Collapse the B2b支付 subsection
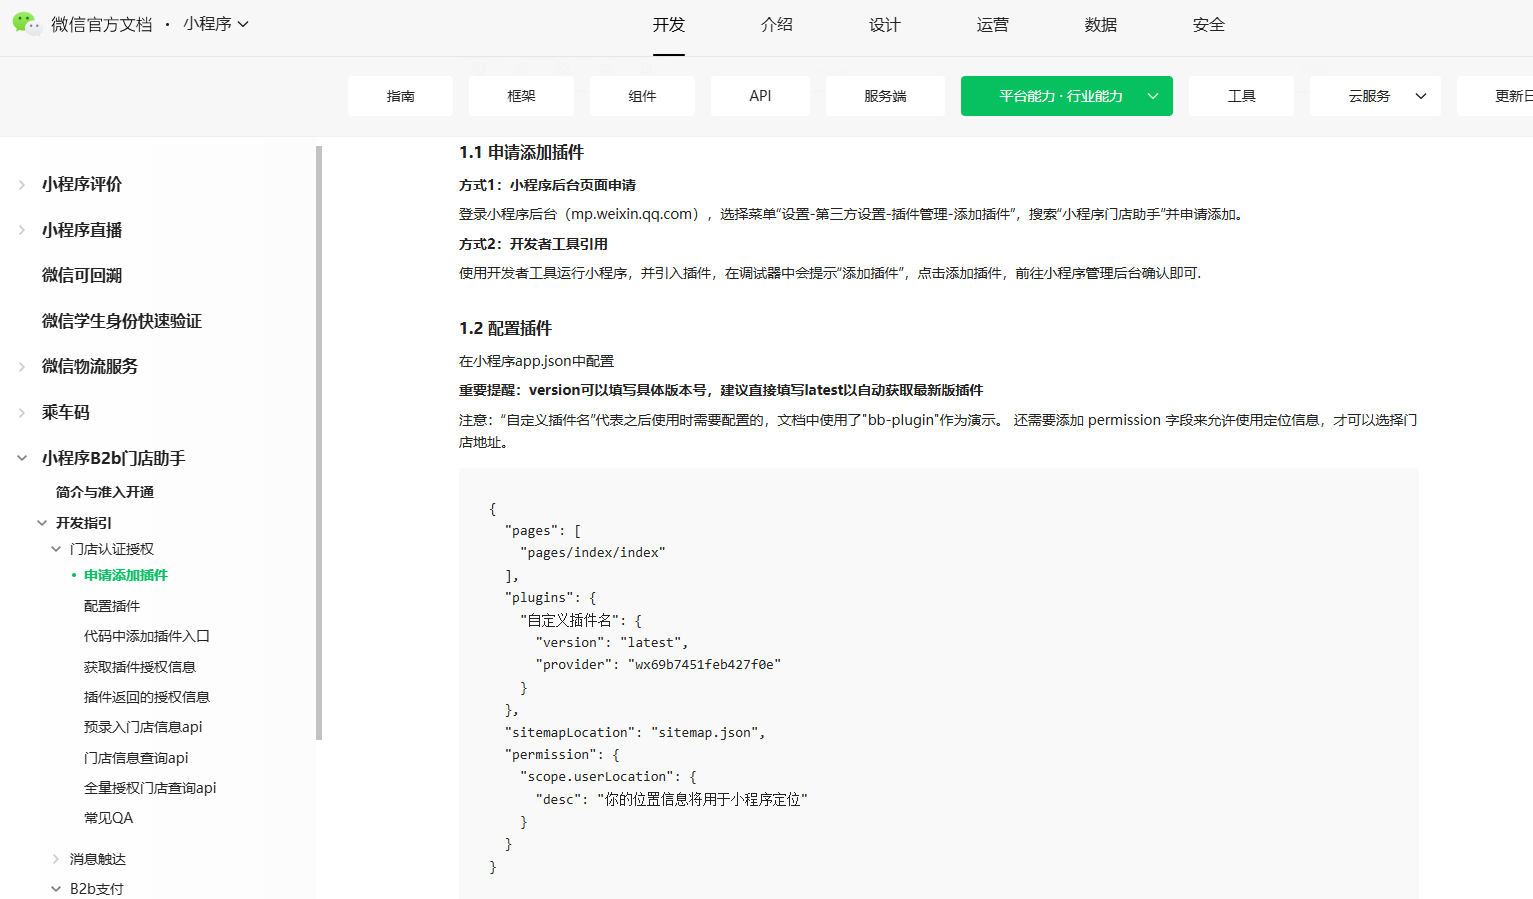Screen dimensions: 1533x899 (x=97, y=889)
